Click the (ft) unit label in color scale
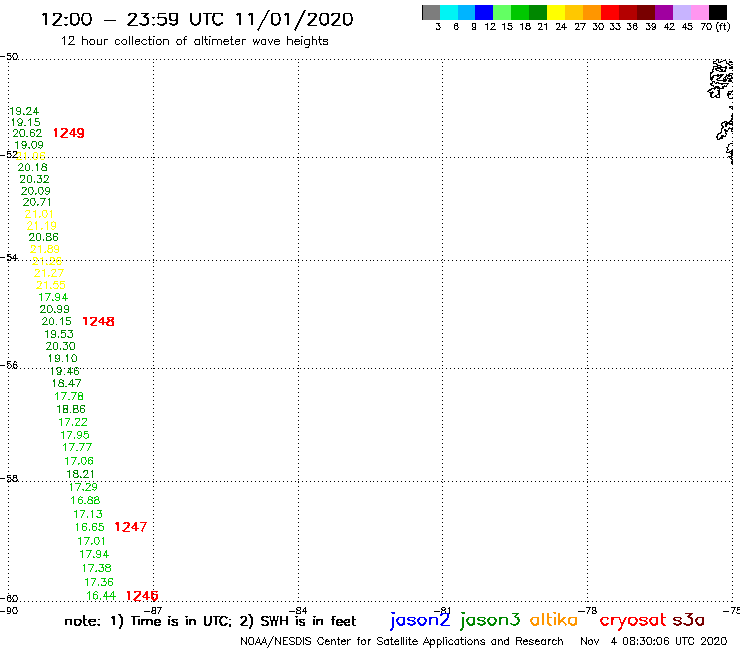 (x=723, y=27)
